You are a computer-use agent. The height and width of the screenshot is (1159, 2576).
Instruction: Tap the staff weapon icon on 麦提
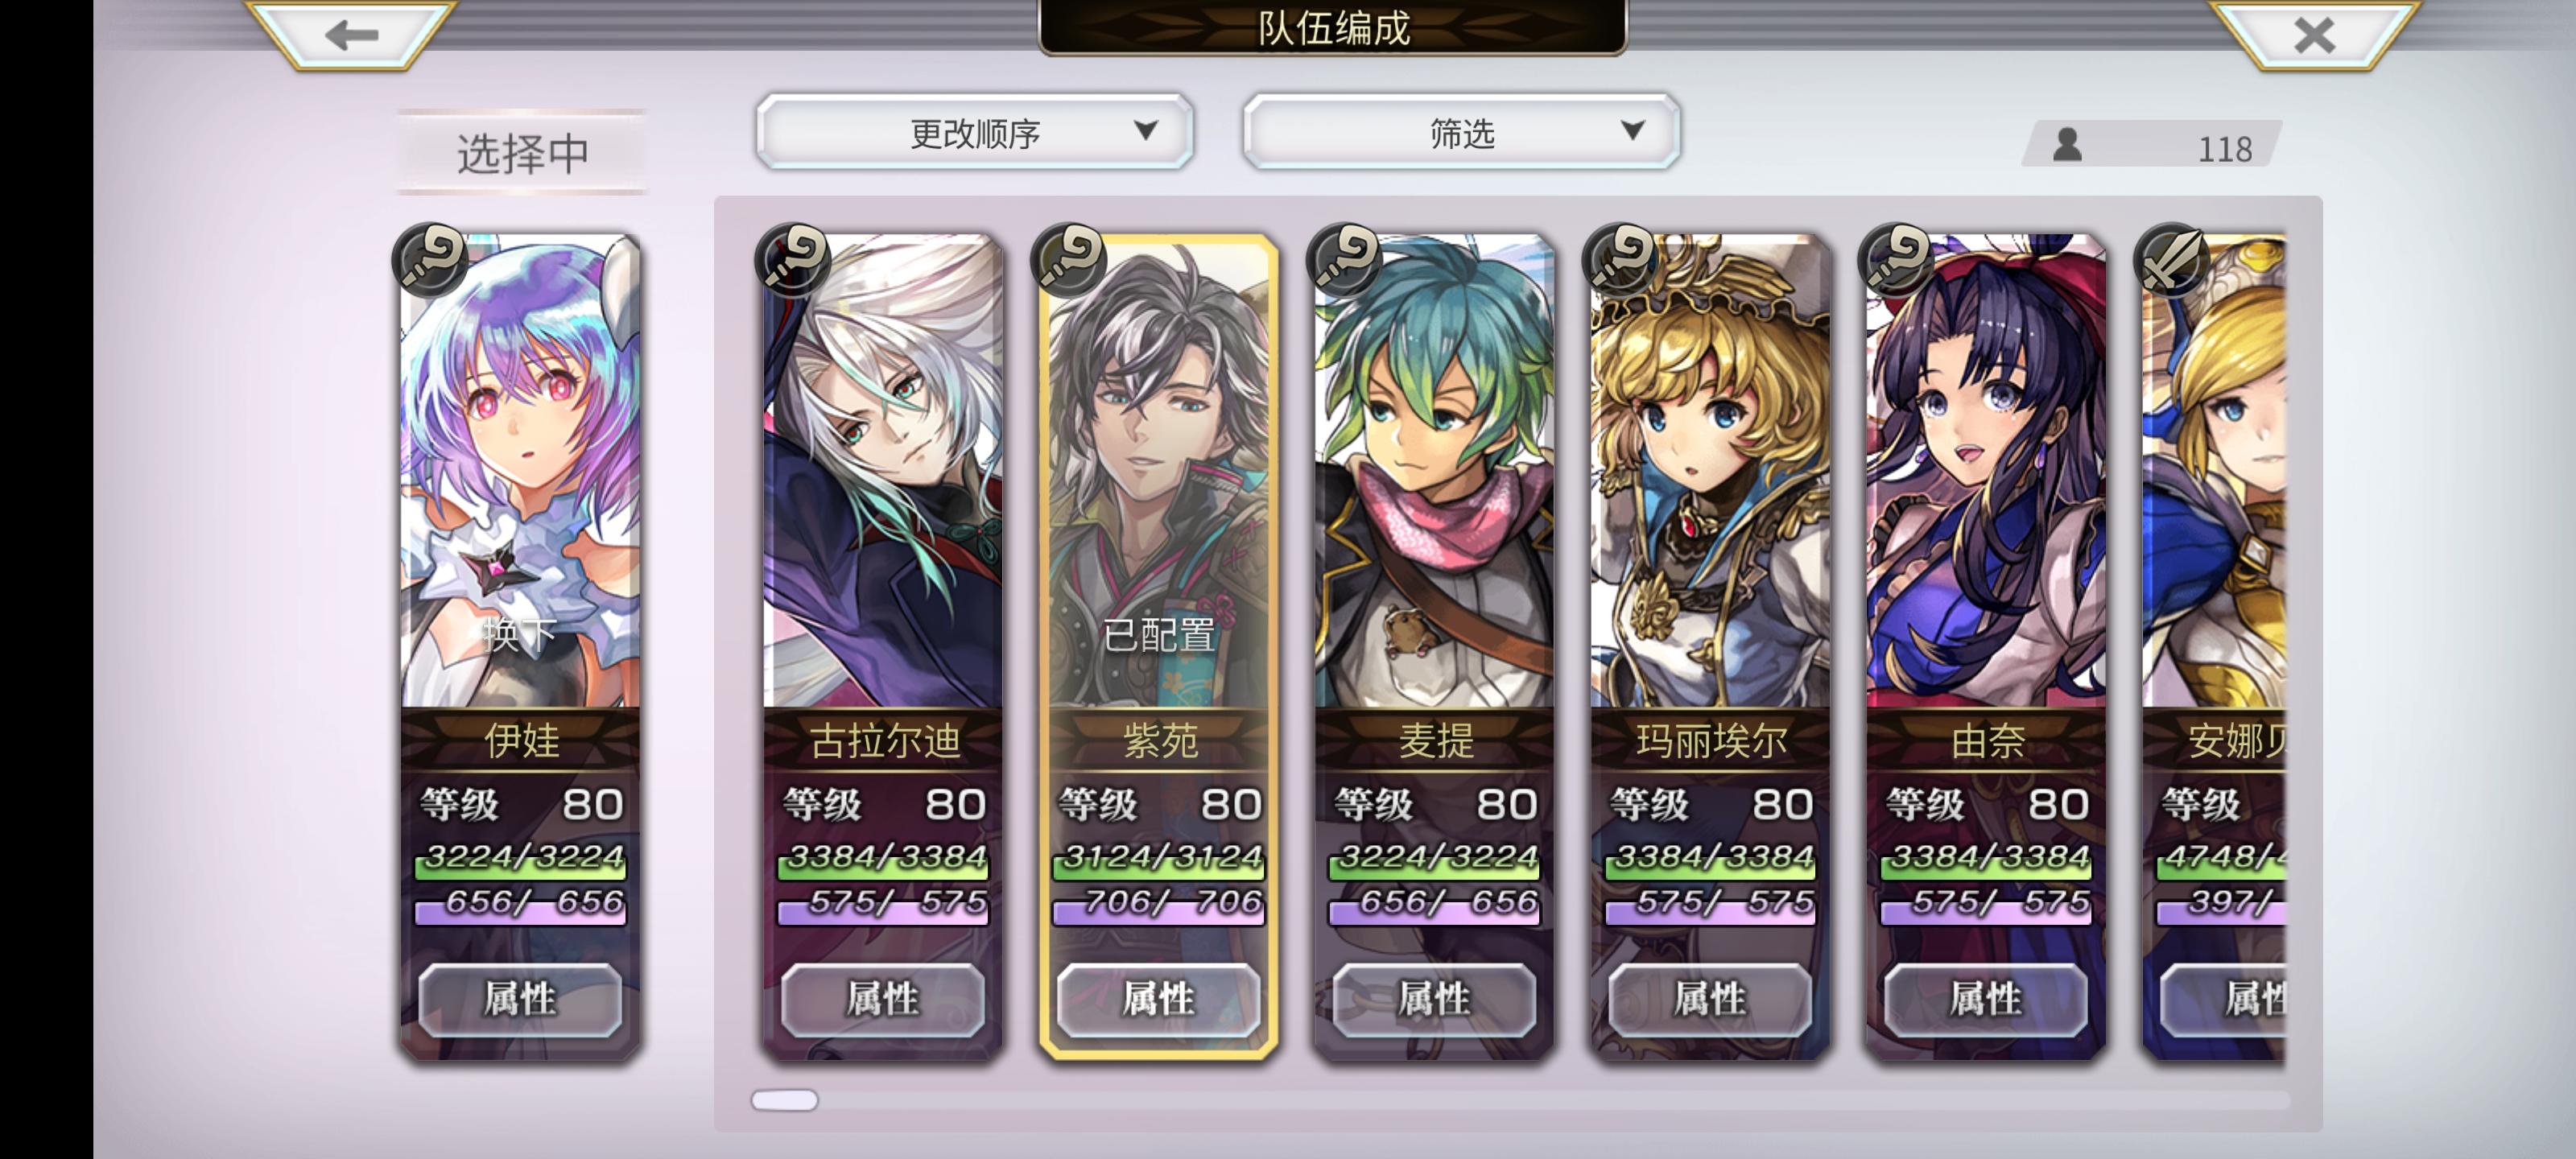pyautogui.click(x=1345, y=259)
